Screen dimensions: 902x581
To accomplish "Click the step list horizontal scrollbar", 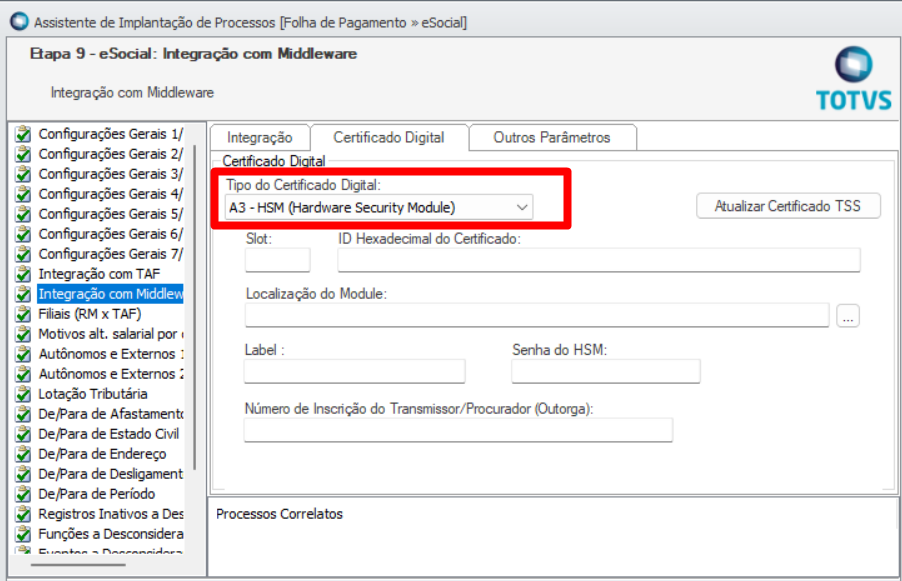I will pyautogui.click(x=78, y=565).
